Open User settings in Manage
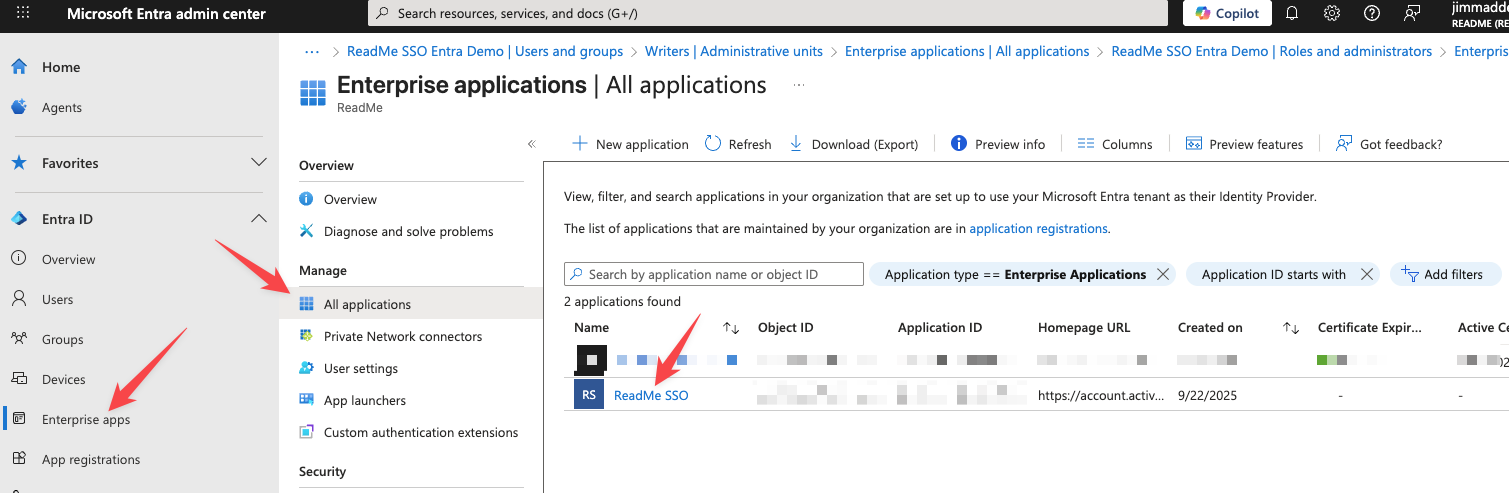The width and height of the screenshot is (1509, 493). [361, 368]
